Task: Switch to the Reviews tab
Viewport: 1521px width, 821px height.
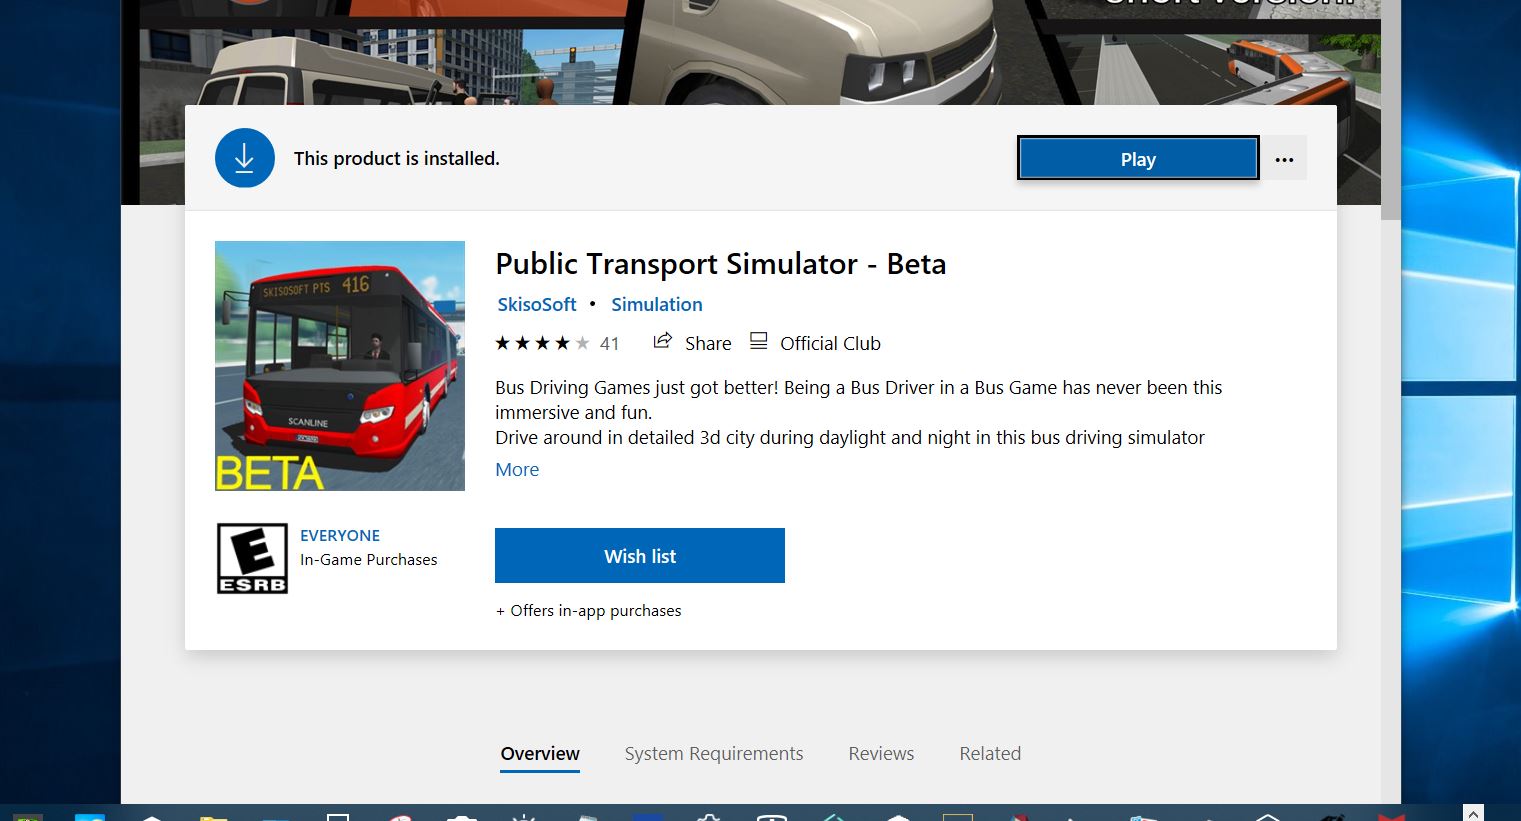Action: click(881, 754)
